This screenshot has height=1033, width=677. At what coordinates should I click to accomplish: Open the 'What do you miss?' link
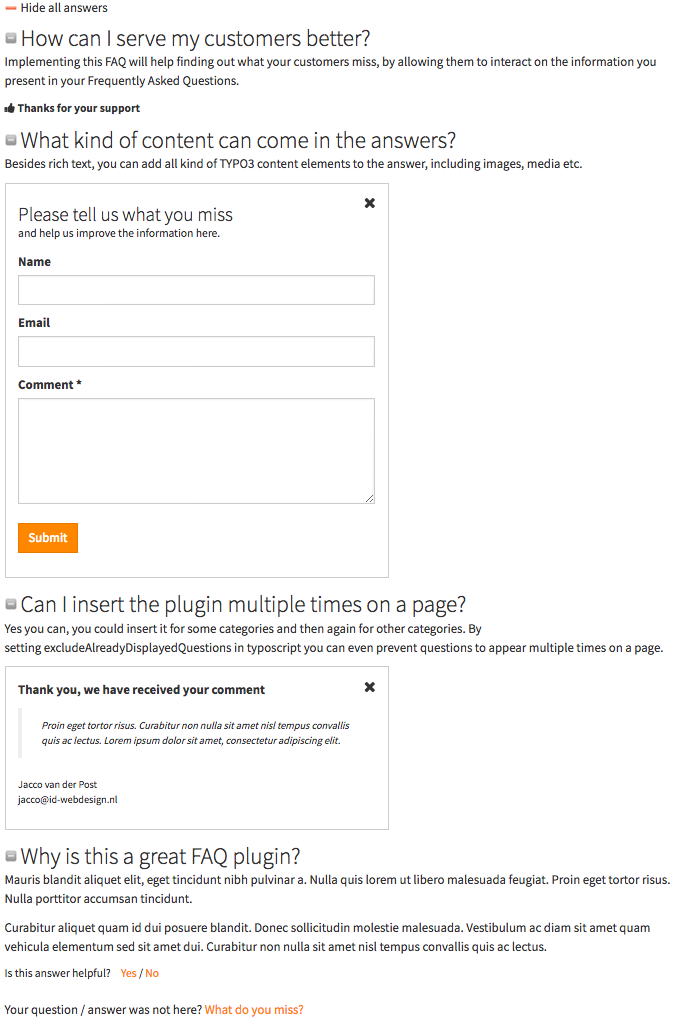[x=254, y=1010]
